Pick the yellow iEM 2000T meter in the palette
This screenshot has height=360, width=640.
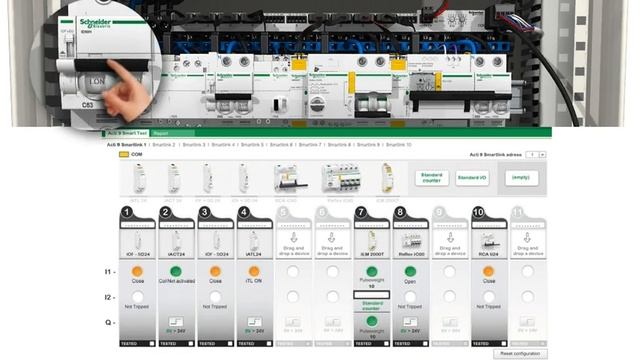point(386,178)
